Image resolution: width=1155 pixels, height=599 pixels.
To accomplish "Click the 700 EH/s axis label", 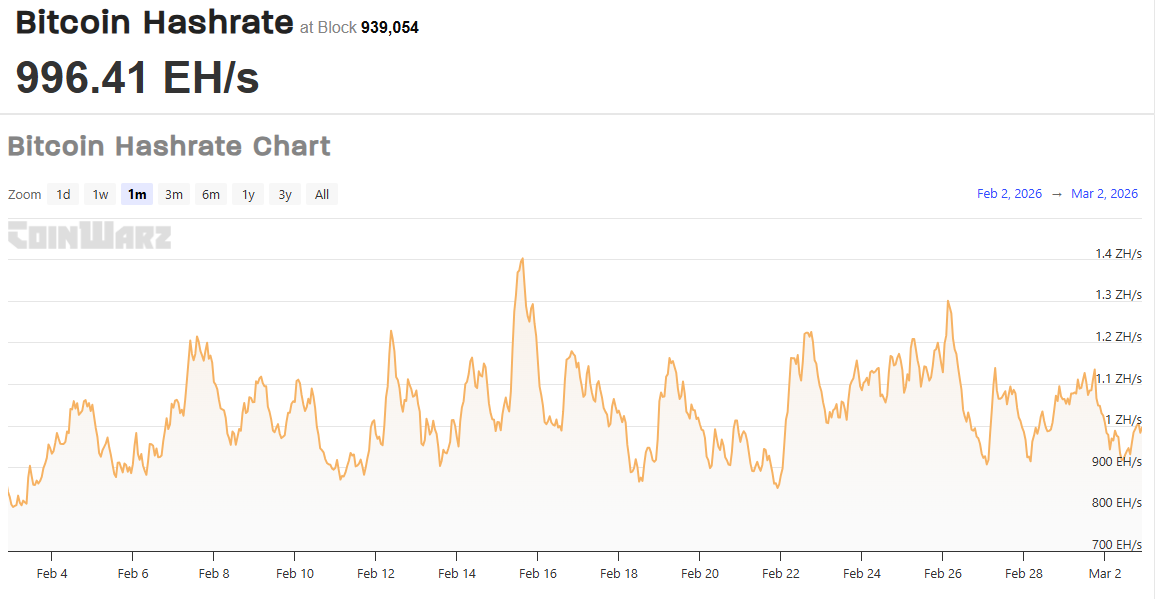I will pos(1117,545).
